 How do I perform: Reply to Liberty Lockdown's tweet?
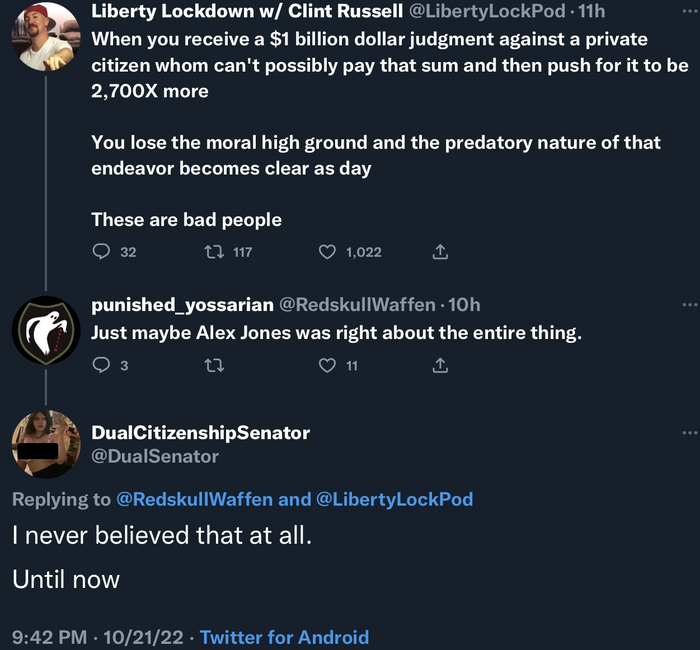(x=100, y=252)
